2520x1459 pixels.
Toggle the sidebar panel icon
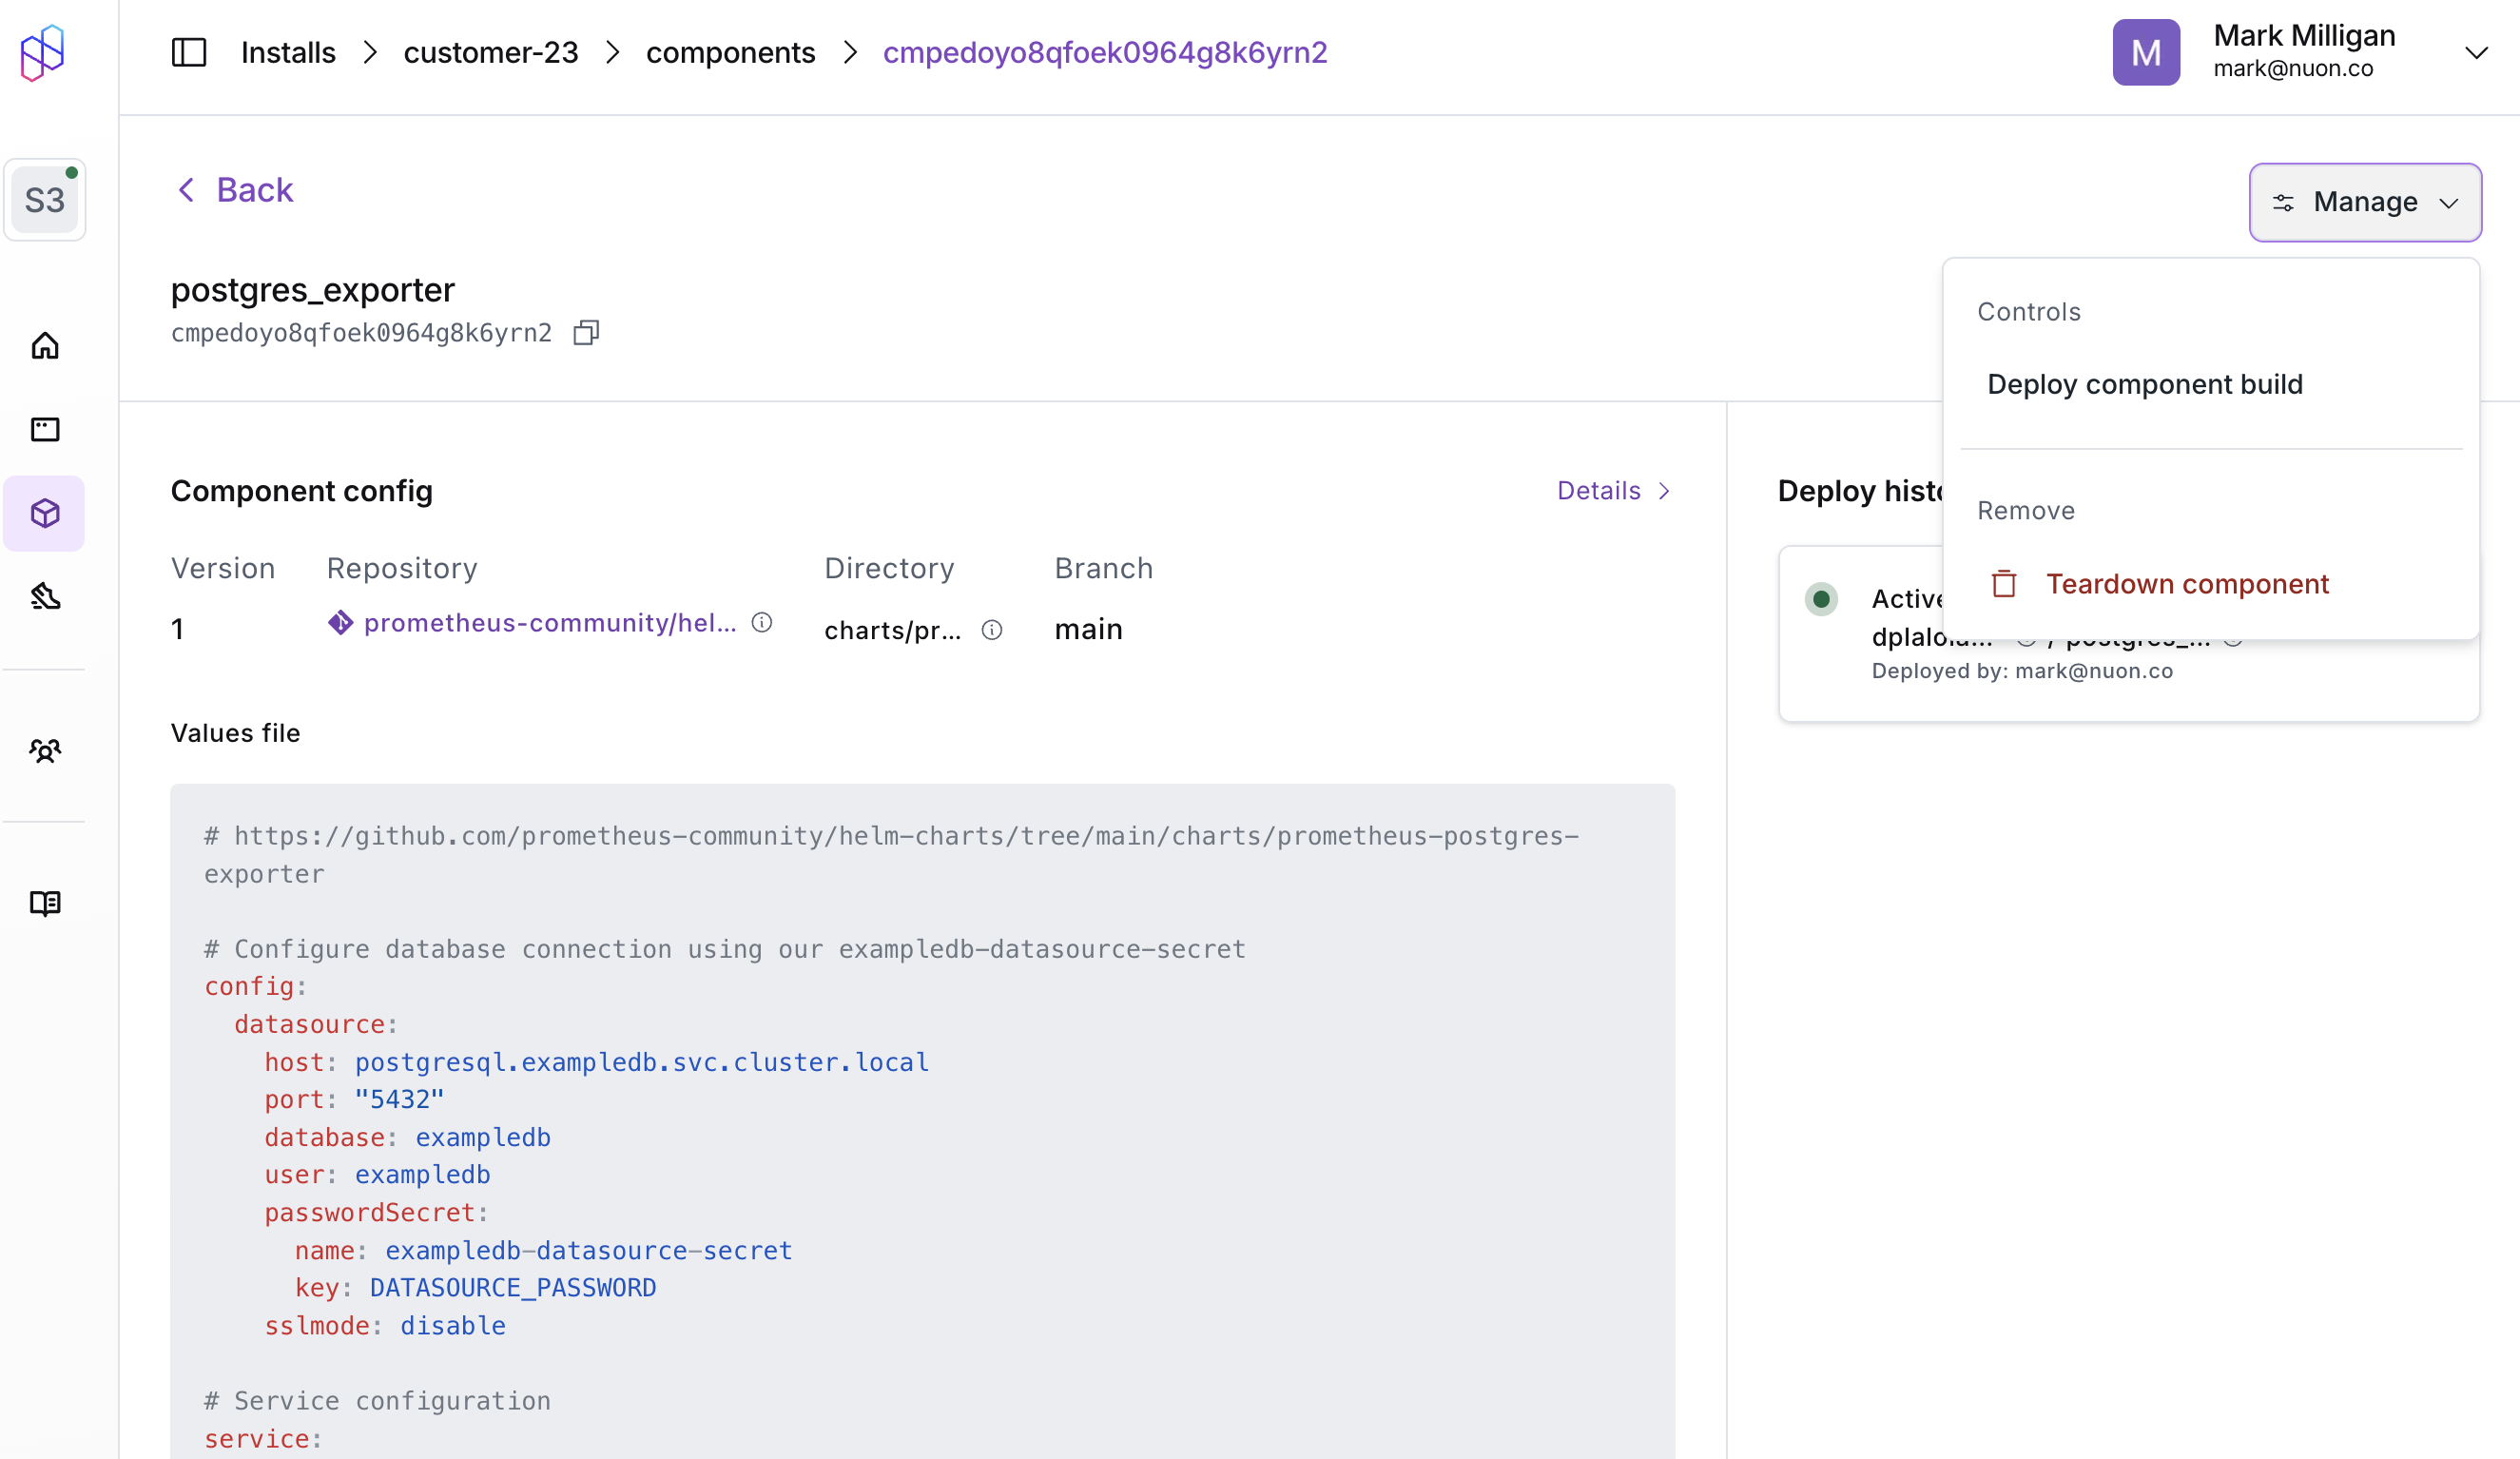click(188, 52)
